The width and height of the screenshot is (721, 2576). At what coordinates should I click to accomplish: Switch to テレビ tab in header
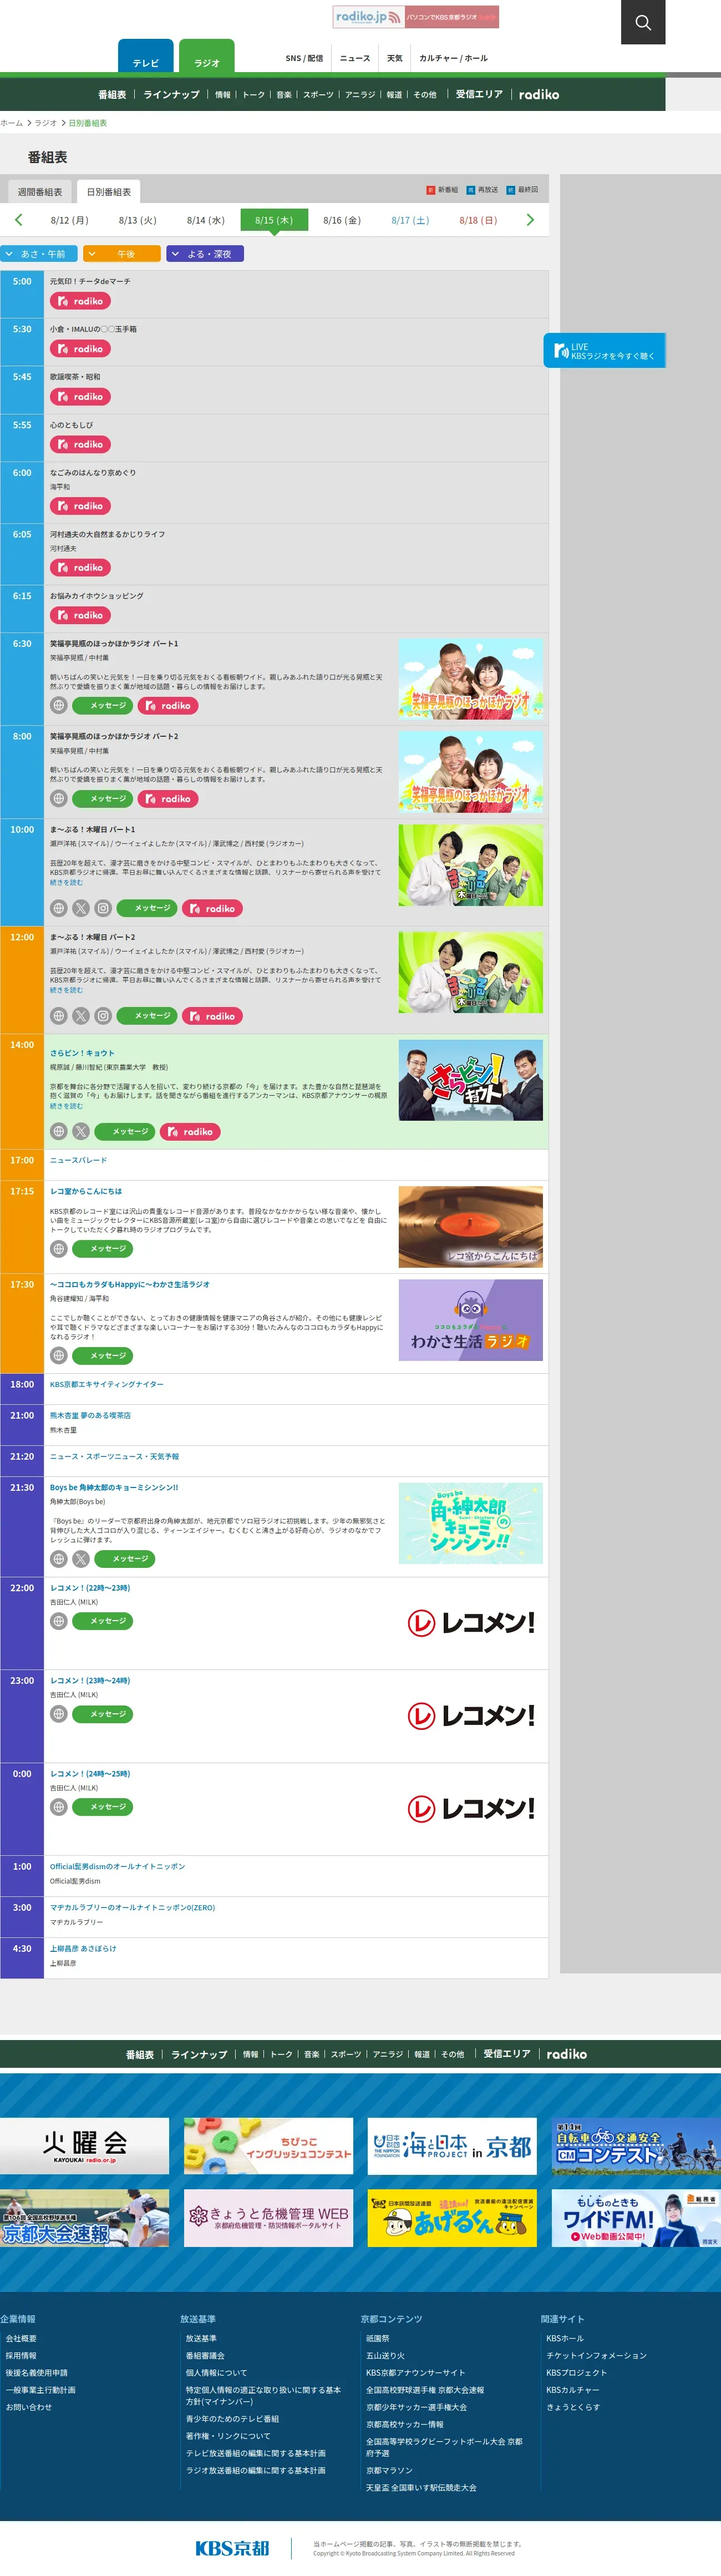pos(146,57)
